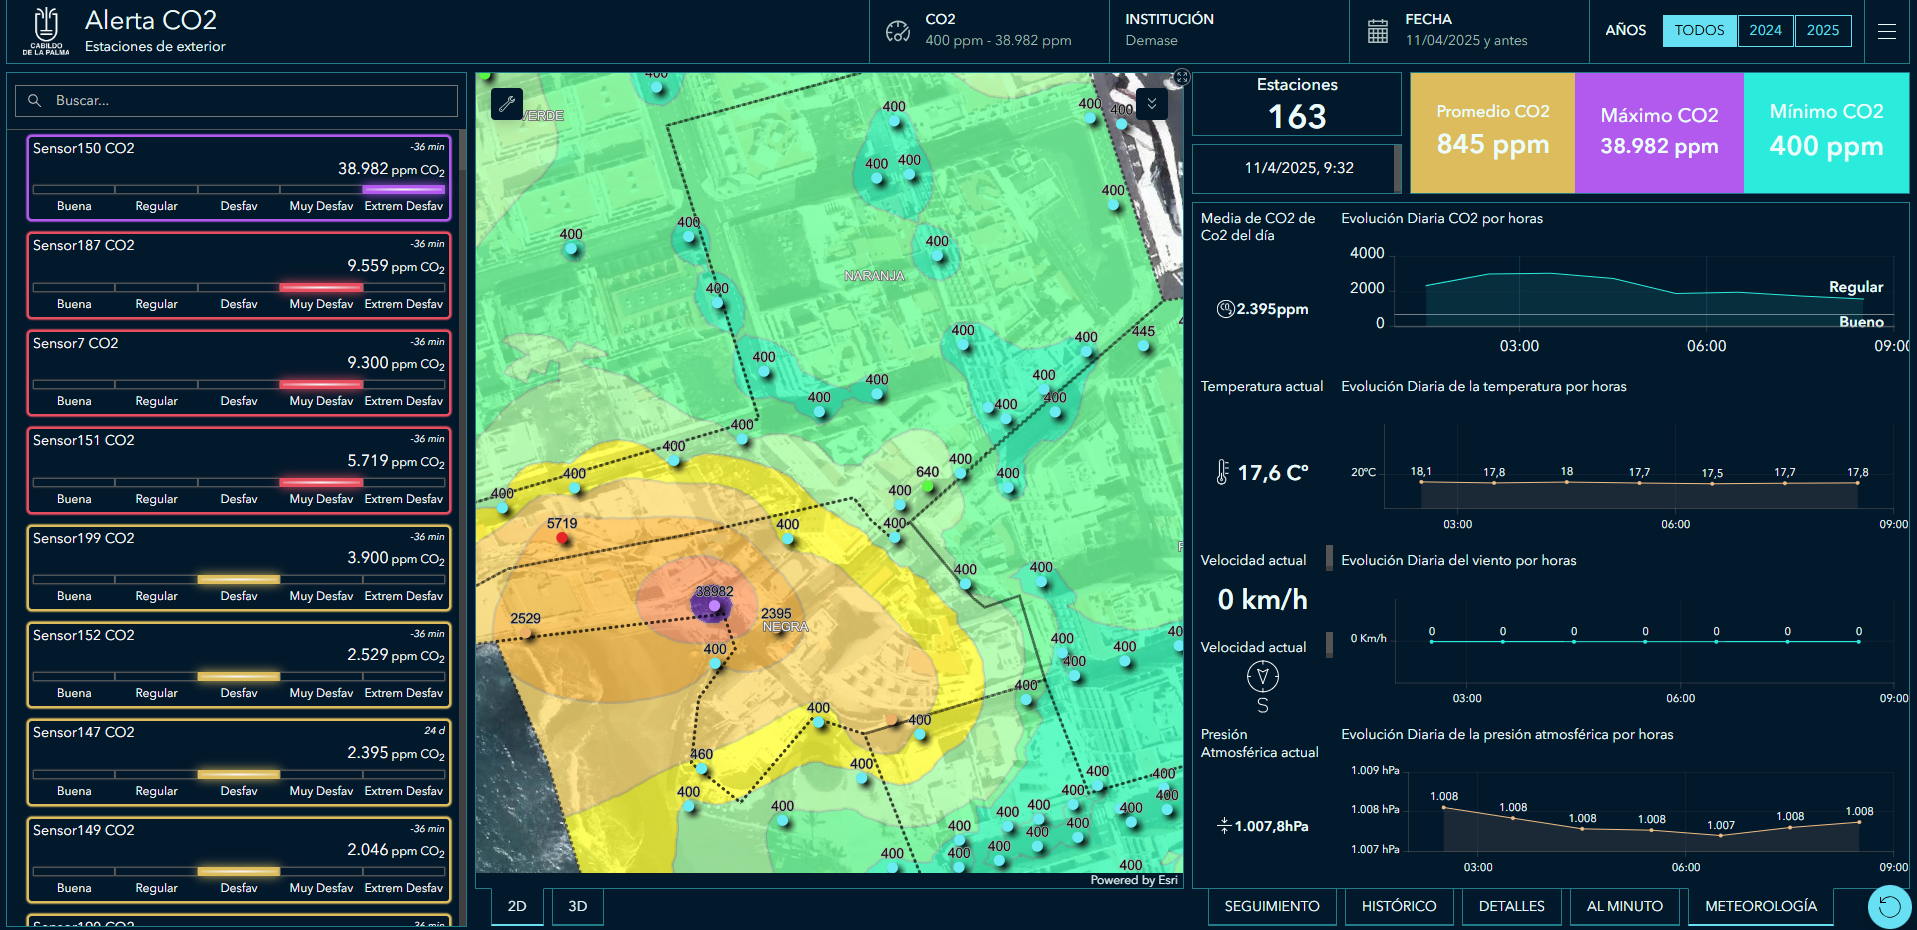Image resolution: width=1917 pixels, height=930 pixels.
Task: Select the red 5719 sensor marker
Action: point(562,538)
